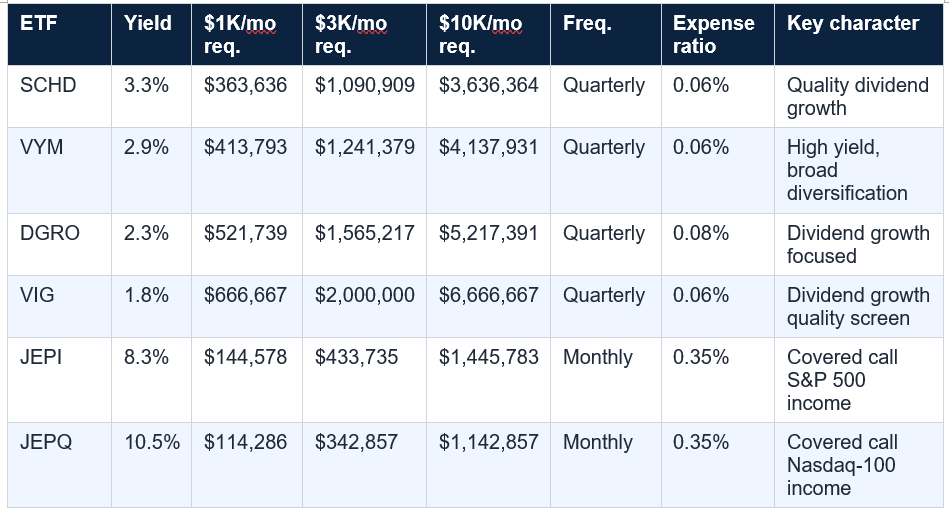Select the SCHD ticker cell

(59, 96)
